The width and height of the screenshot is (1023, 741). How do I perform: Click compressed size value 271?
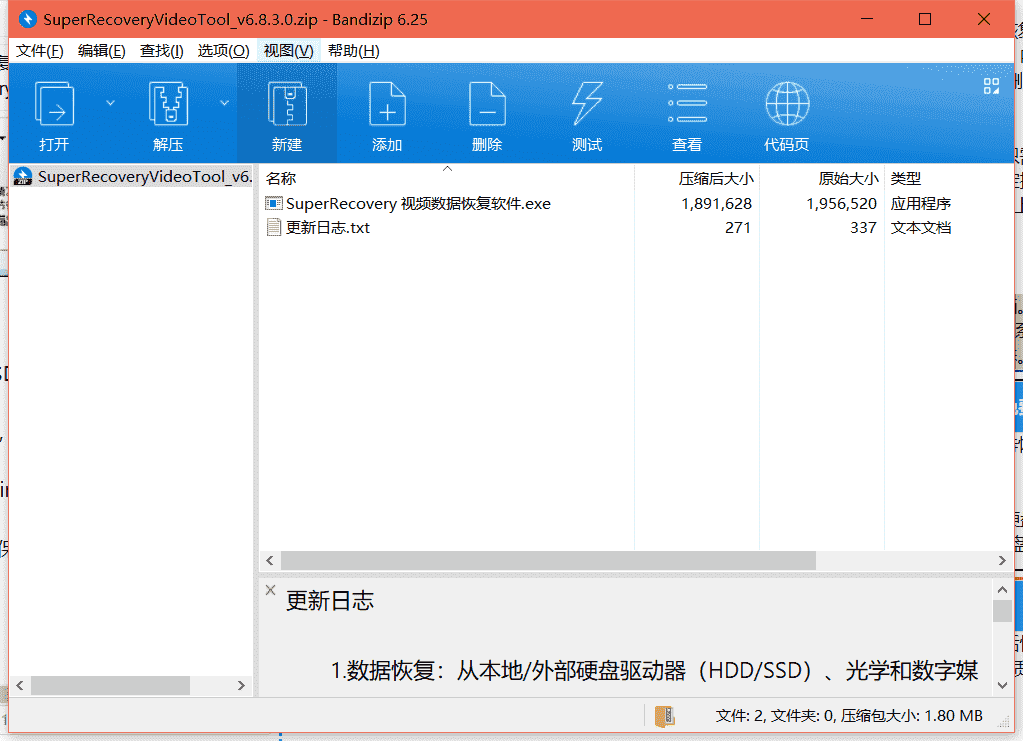(x=738, y=228)
